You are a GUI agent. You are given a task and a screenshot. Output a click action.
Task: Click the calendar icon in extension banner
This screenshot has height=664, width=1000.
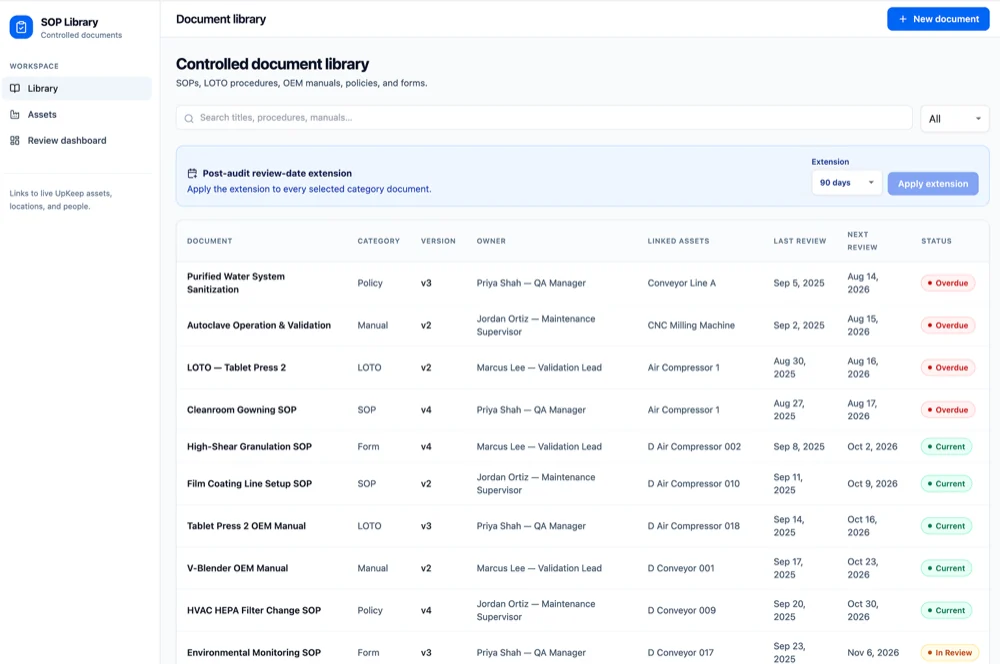point(192,173)
